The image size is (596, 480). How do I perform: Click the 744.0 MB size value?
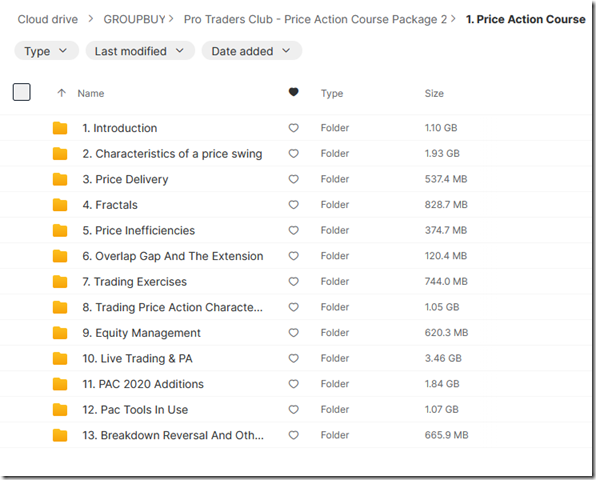tap(446, 282)
